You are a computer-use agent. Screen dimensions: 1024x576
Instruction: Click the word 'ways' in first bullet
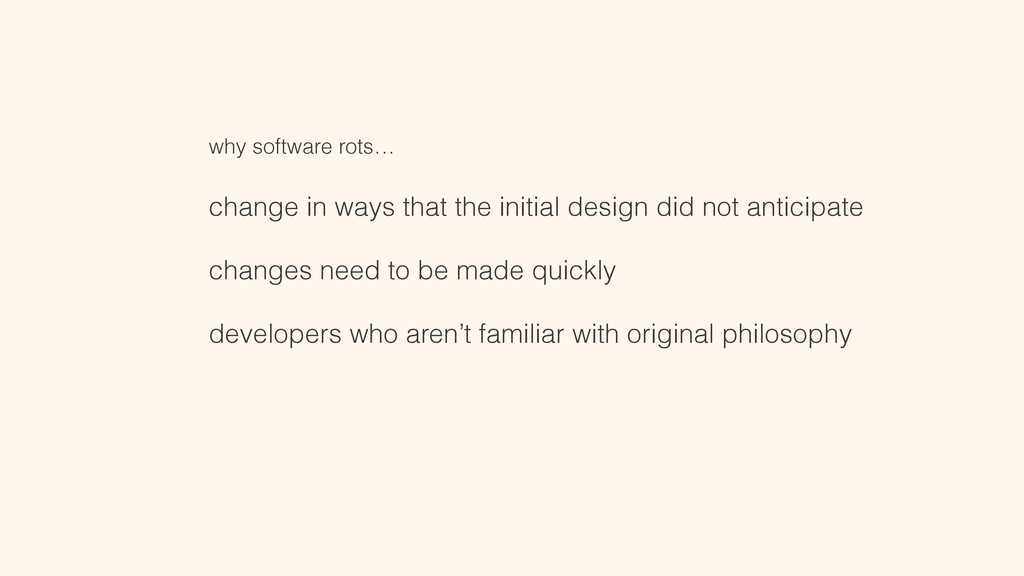pos(364,208)
